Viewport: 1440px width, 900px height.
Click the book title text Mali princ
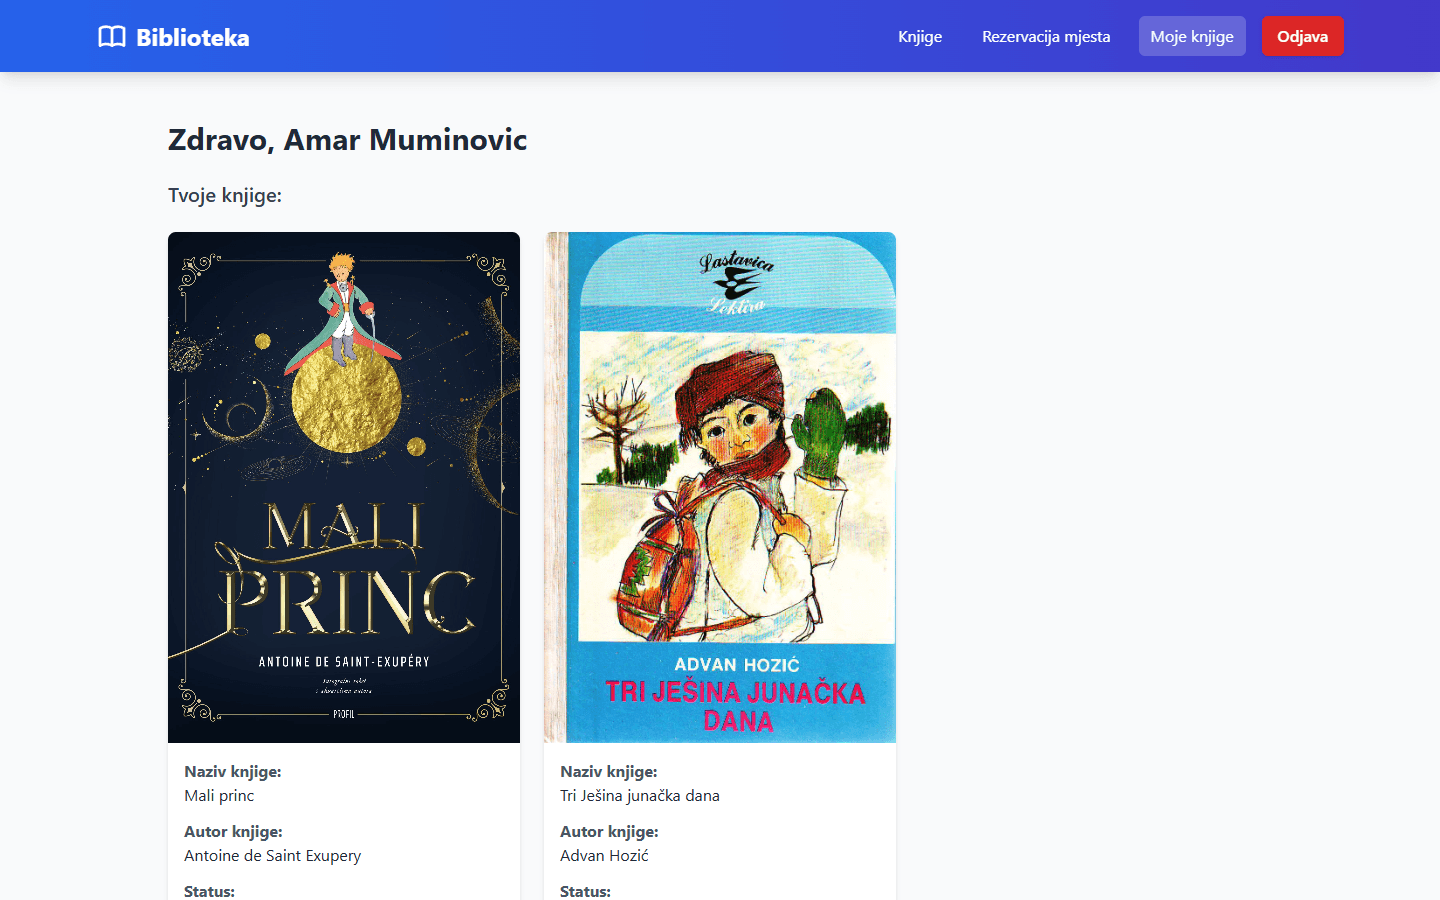point(219,796)
